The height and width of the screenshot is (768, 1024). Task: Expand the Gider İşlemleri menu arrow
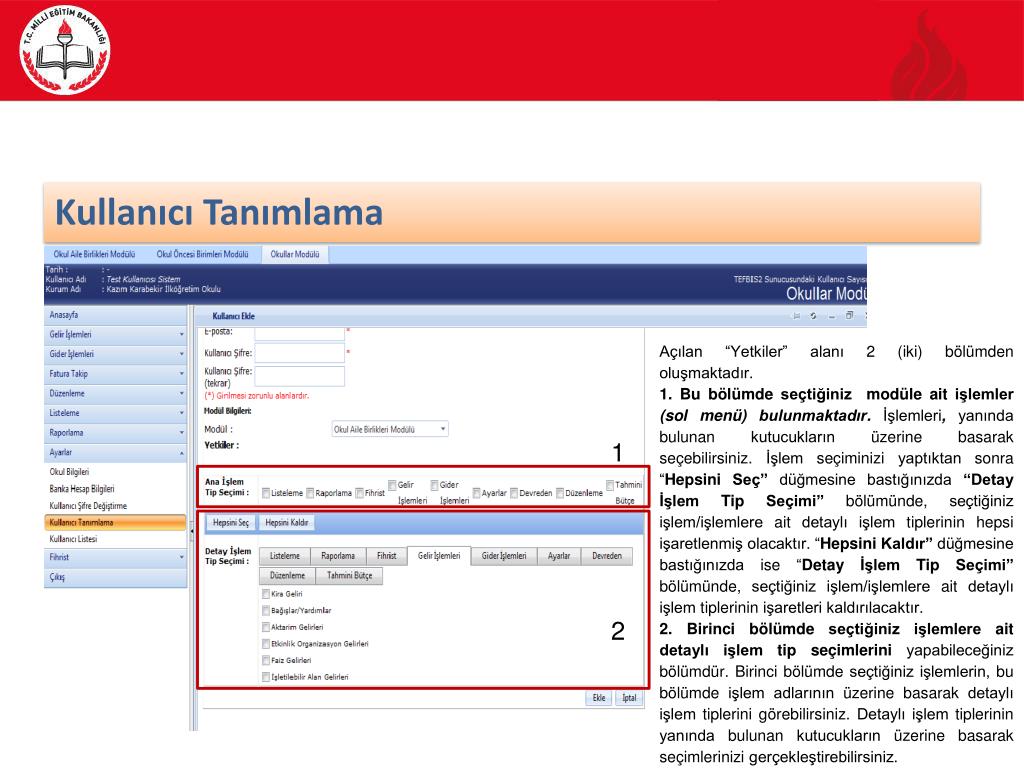pos(182,355)
